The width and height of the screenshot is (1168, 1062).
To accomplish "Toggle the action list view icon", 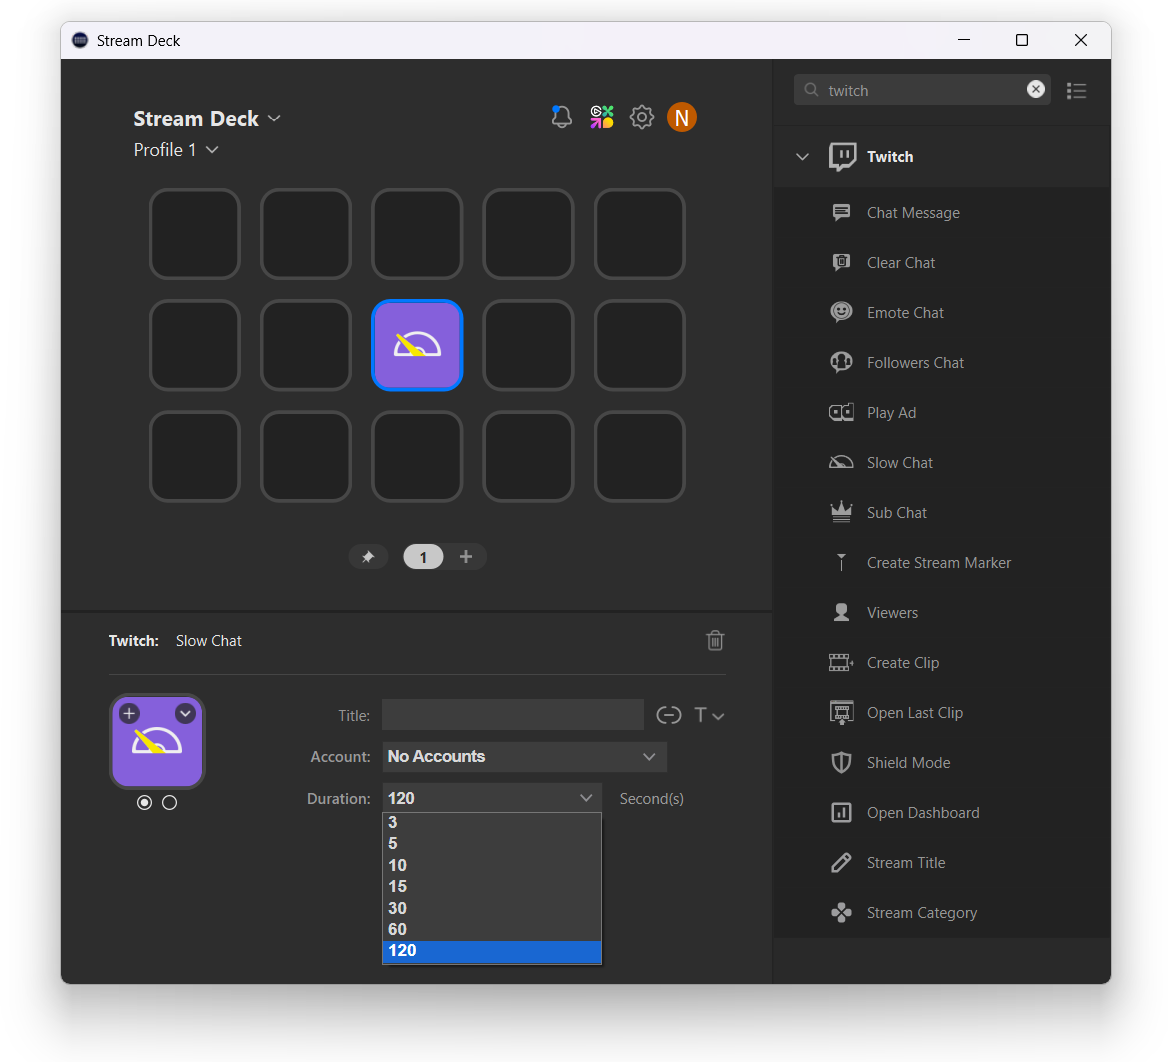I will pos(1076,90).
